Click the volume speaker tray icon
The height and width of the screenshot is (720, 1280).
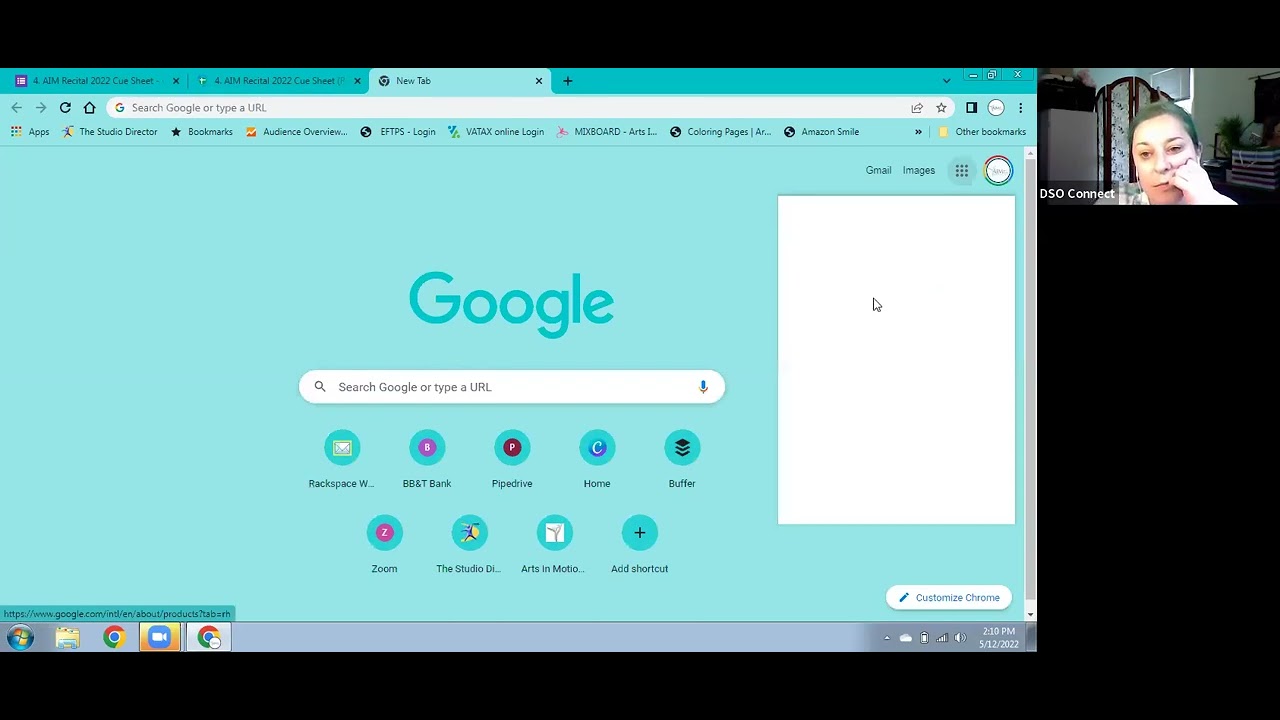click(x=960, y=638)
